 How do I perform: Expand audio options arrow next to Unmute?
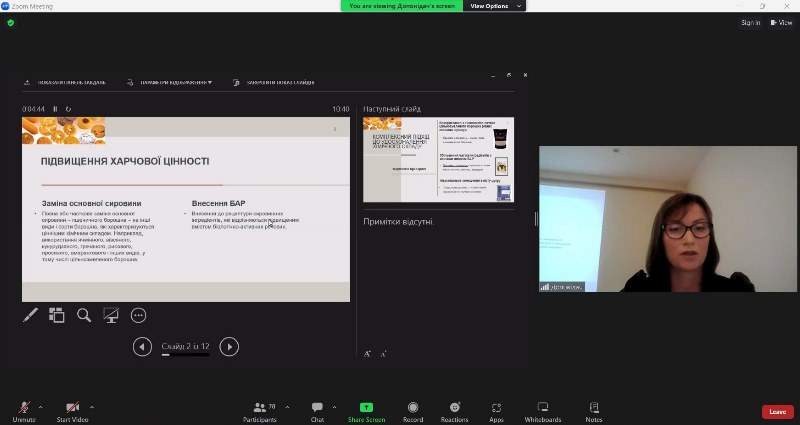(41, 406)
